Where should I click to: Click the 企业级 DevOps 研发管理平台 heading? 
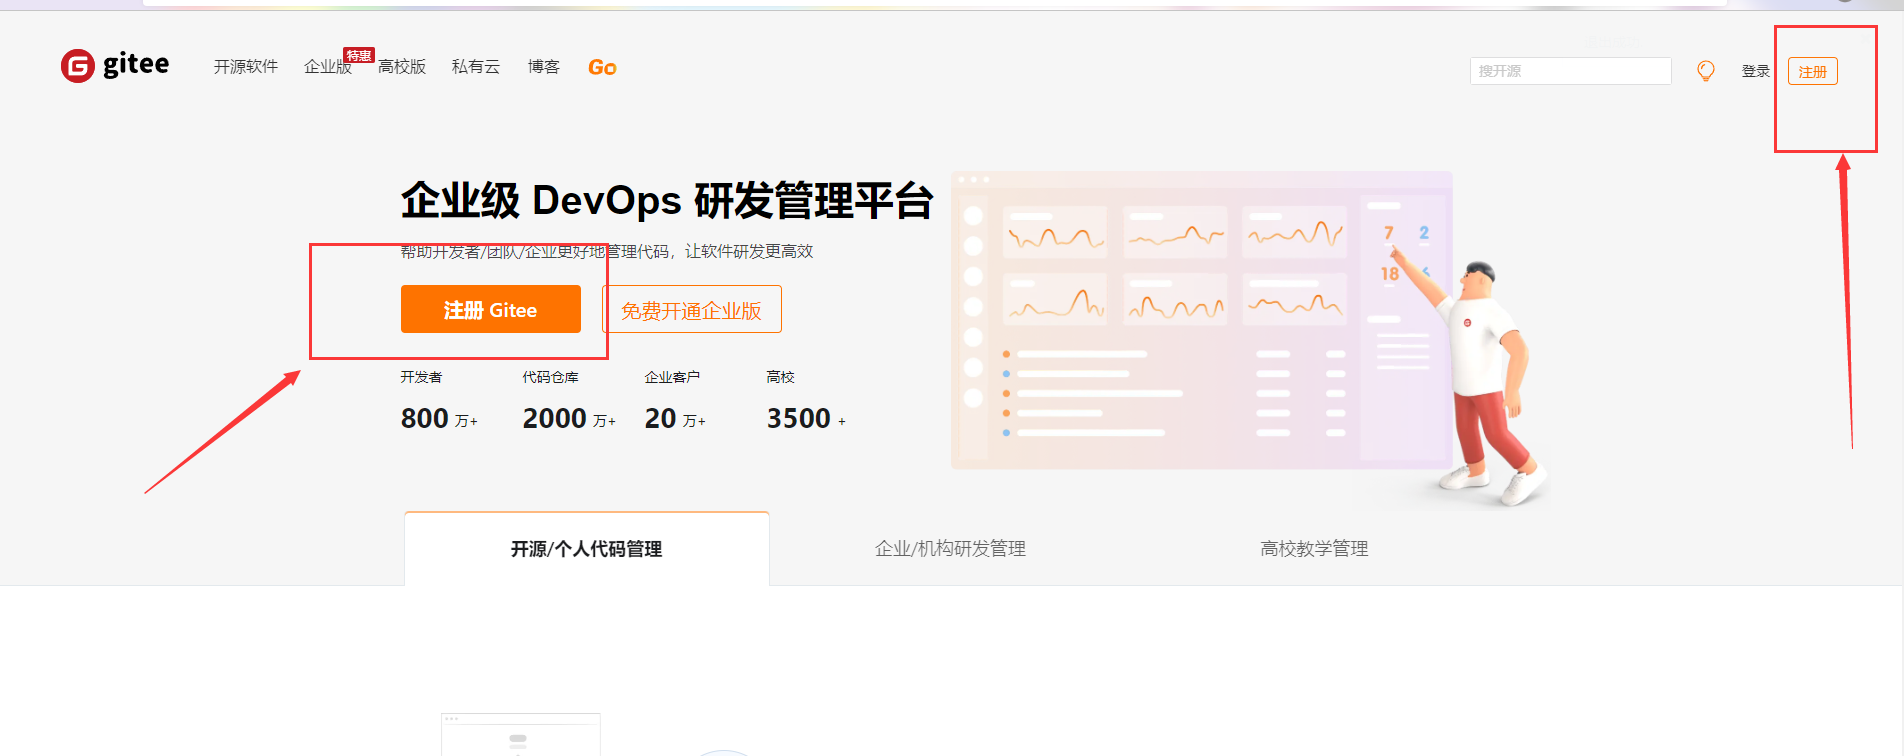click(667, 200)
